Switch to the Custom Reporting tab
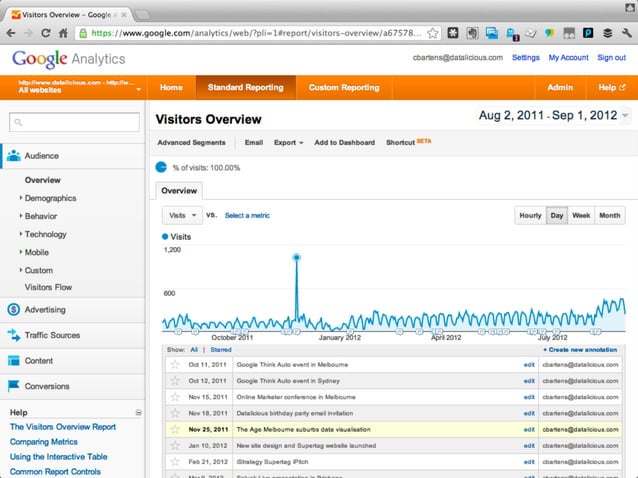This screenshot has width=638, height=478. [343, 88]
